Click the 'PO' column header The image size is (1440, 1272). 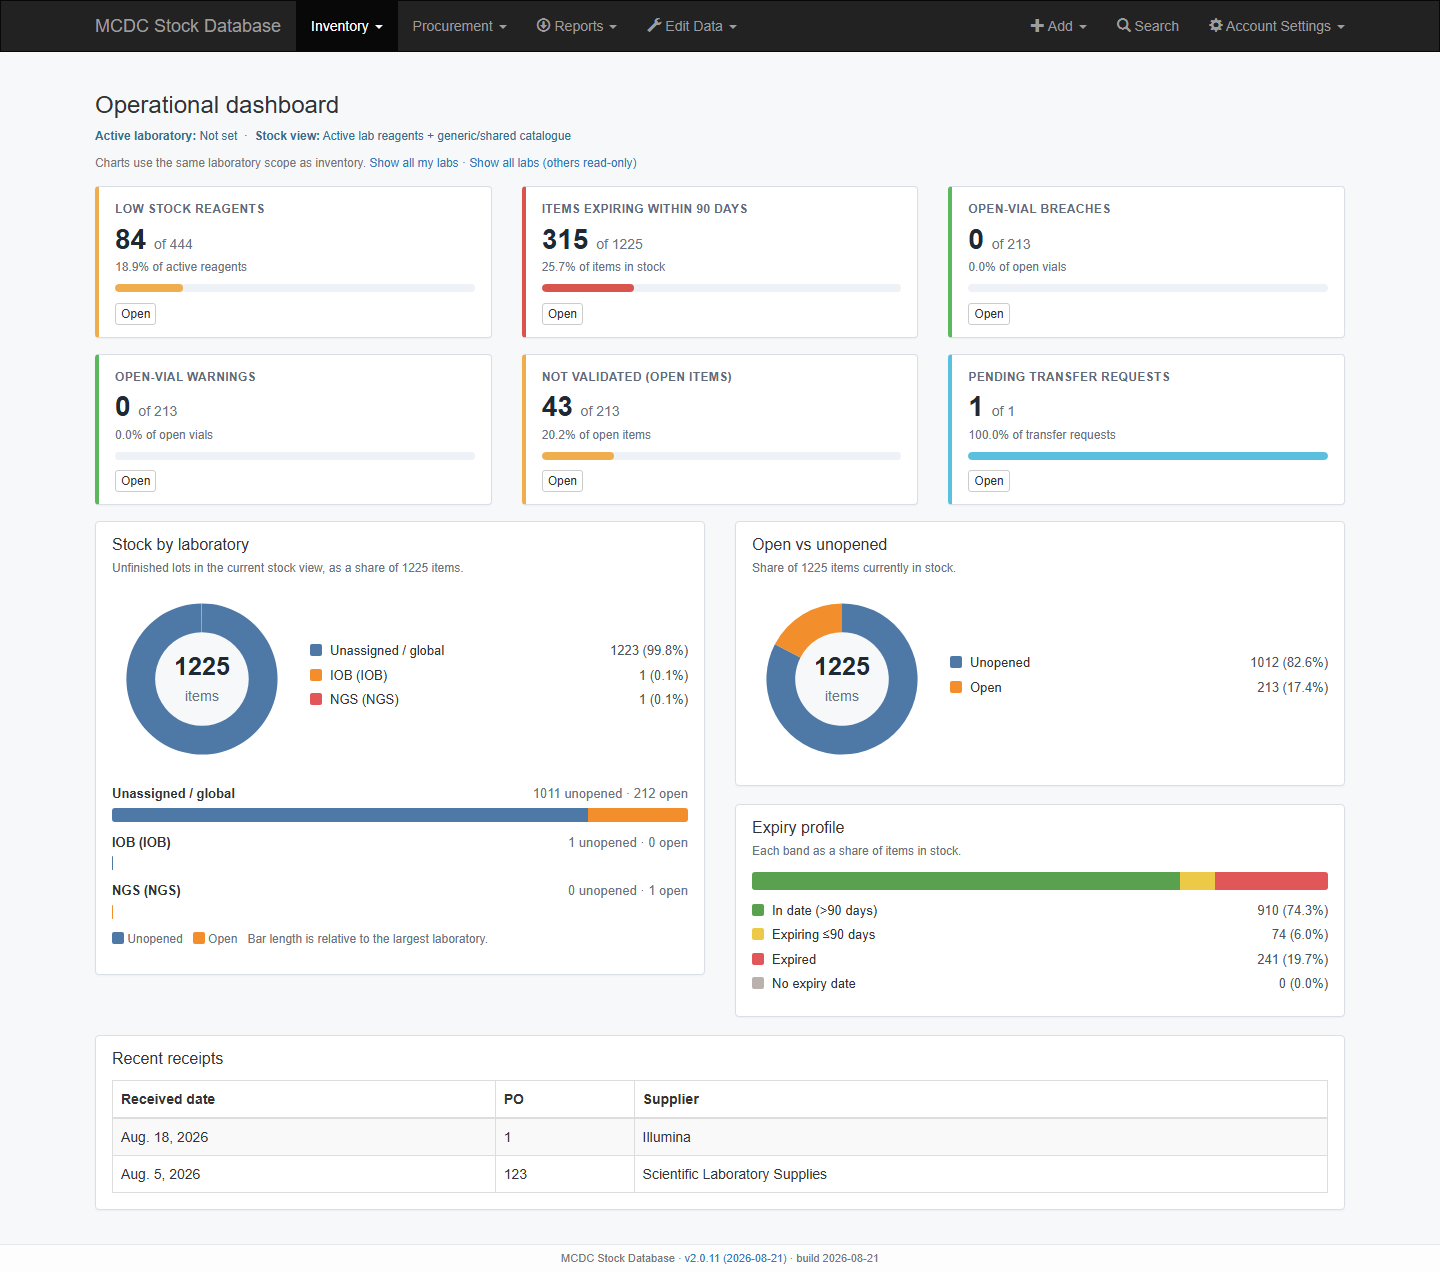click(x=565, y=1099)
